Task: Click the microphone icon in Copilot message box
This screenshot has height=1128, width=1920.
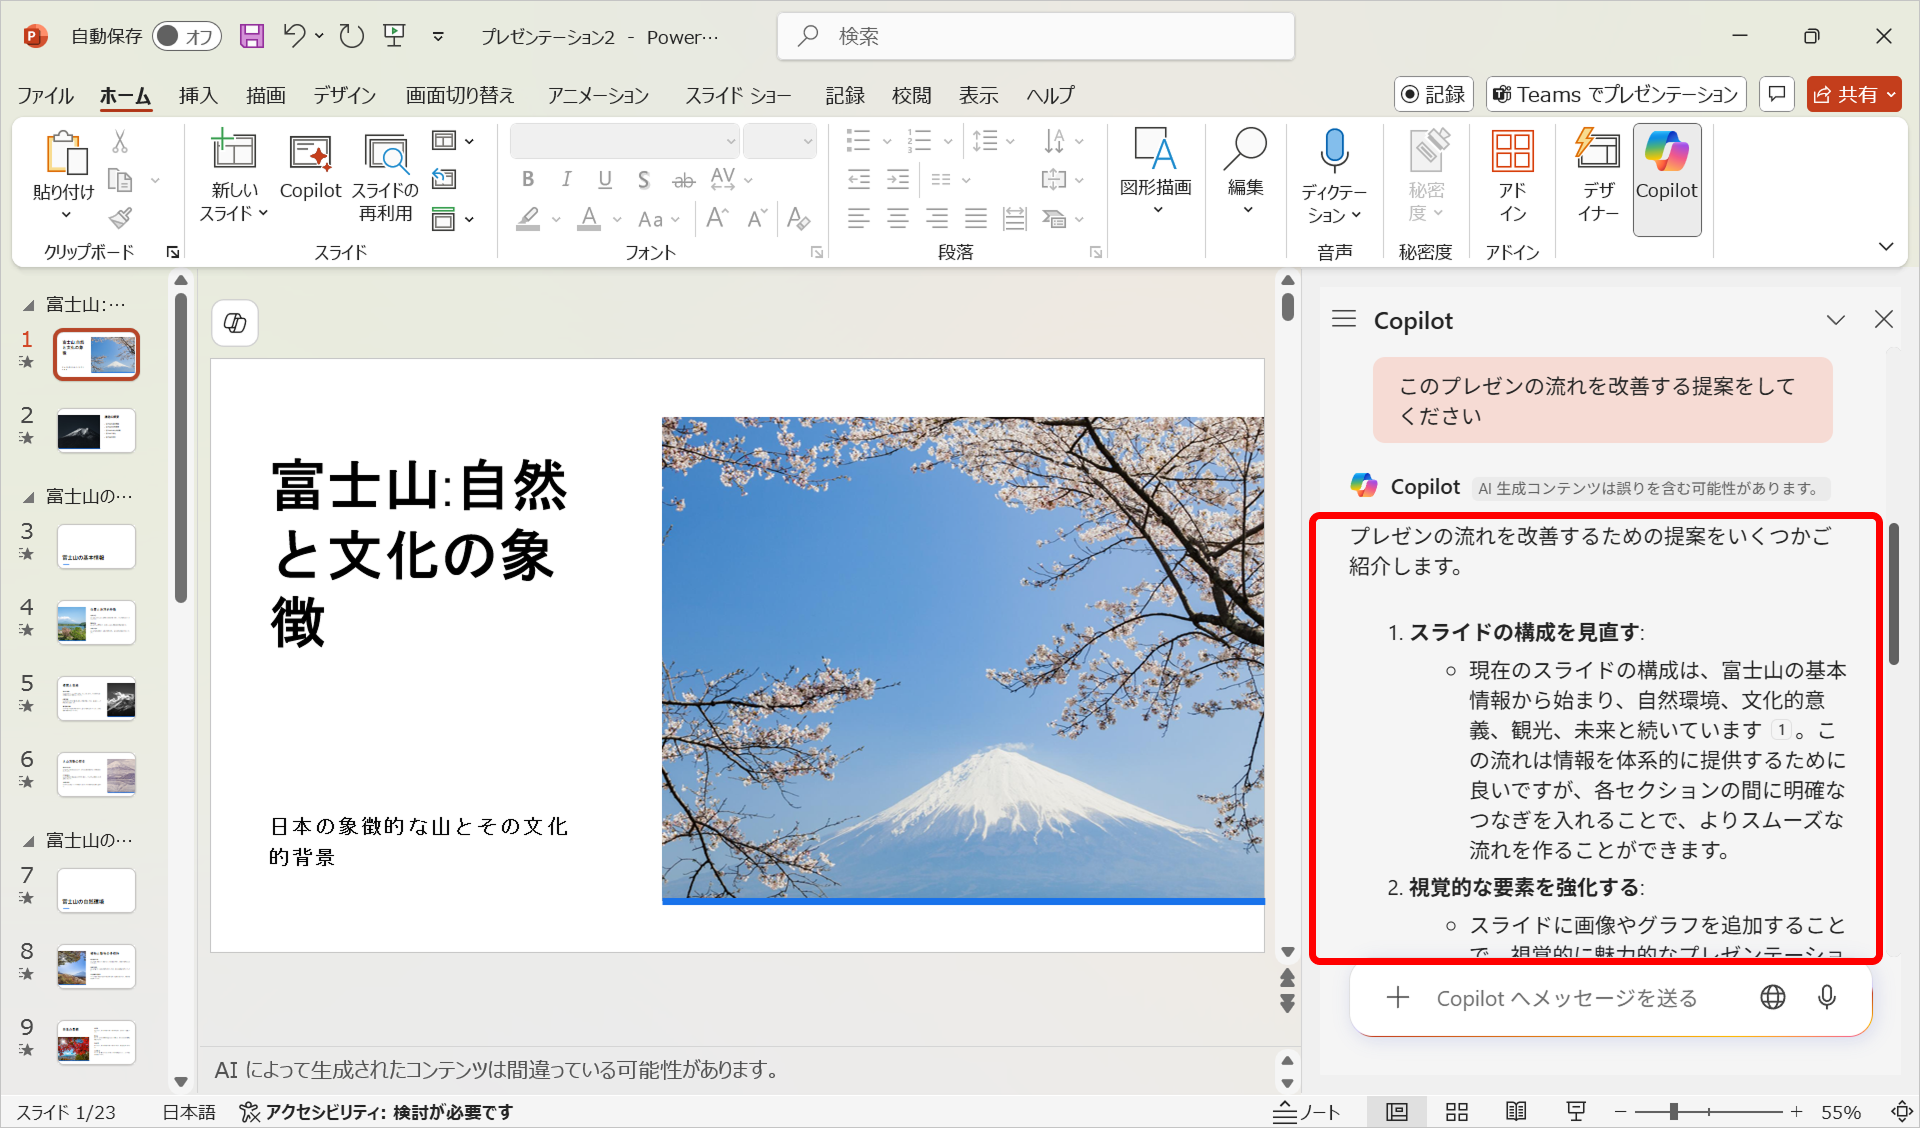Action: click(1827, 997)
